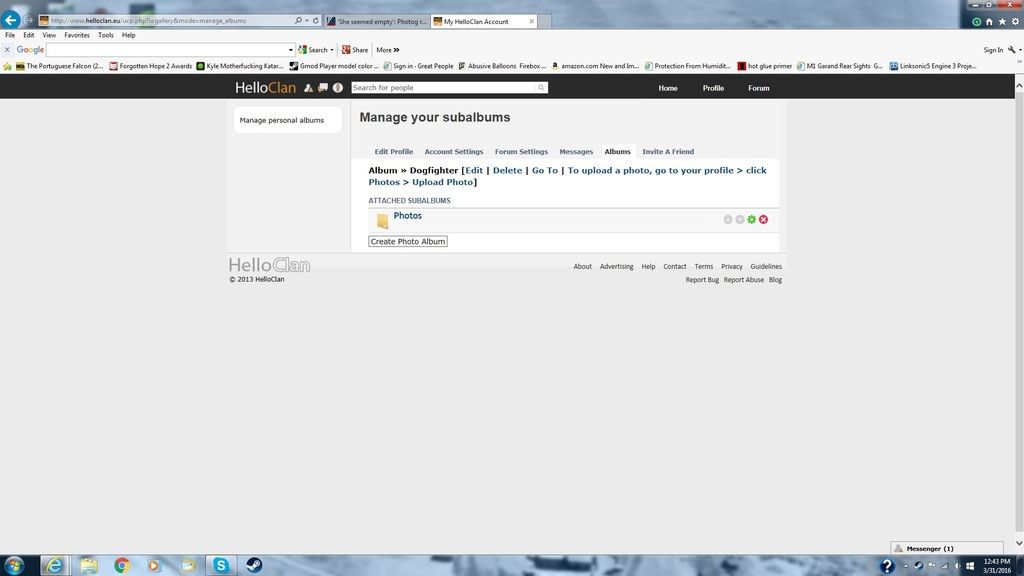The width and height of the screenshot is (1024, 576).
Task: Move Photos subalbum down with grey arrow
Action: [x=739, y=219]
